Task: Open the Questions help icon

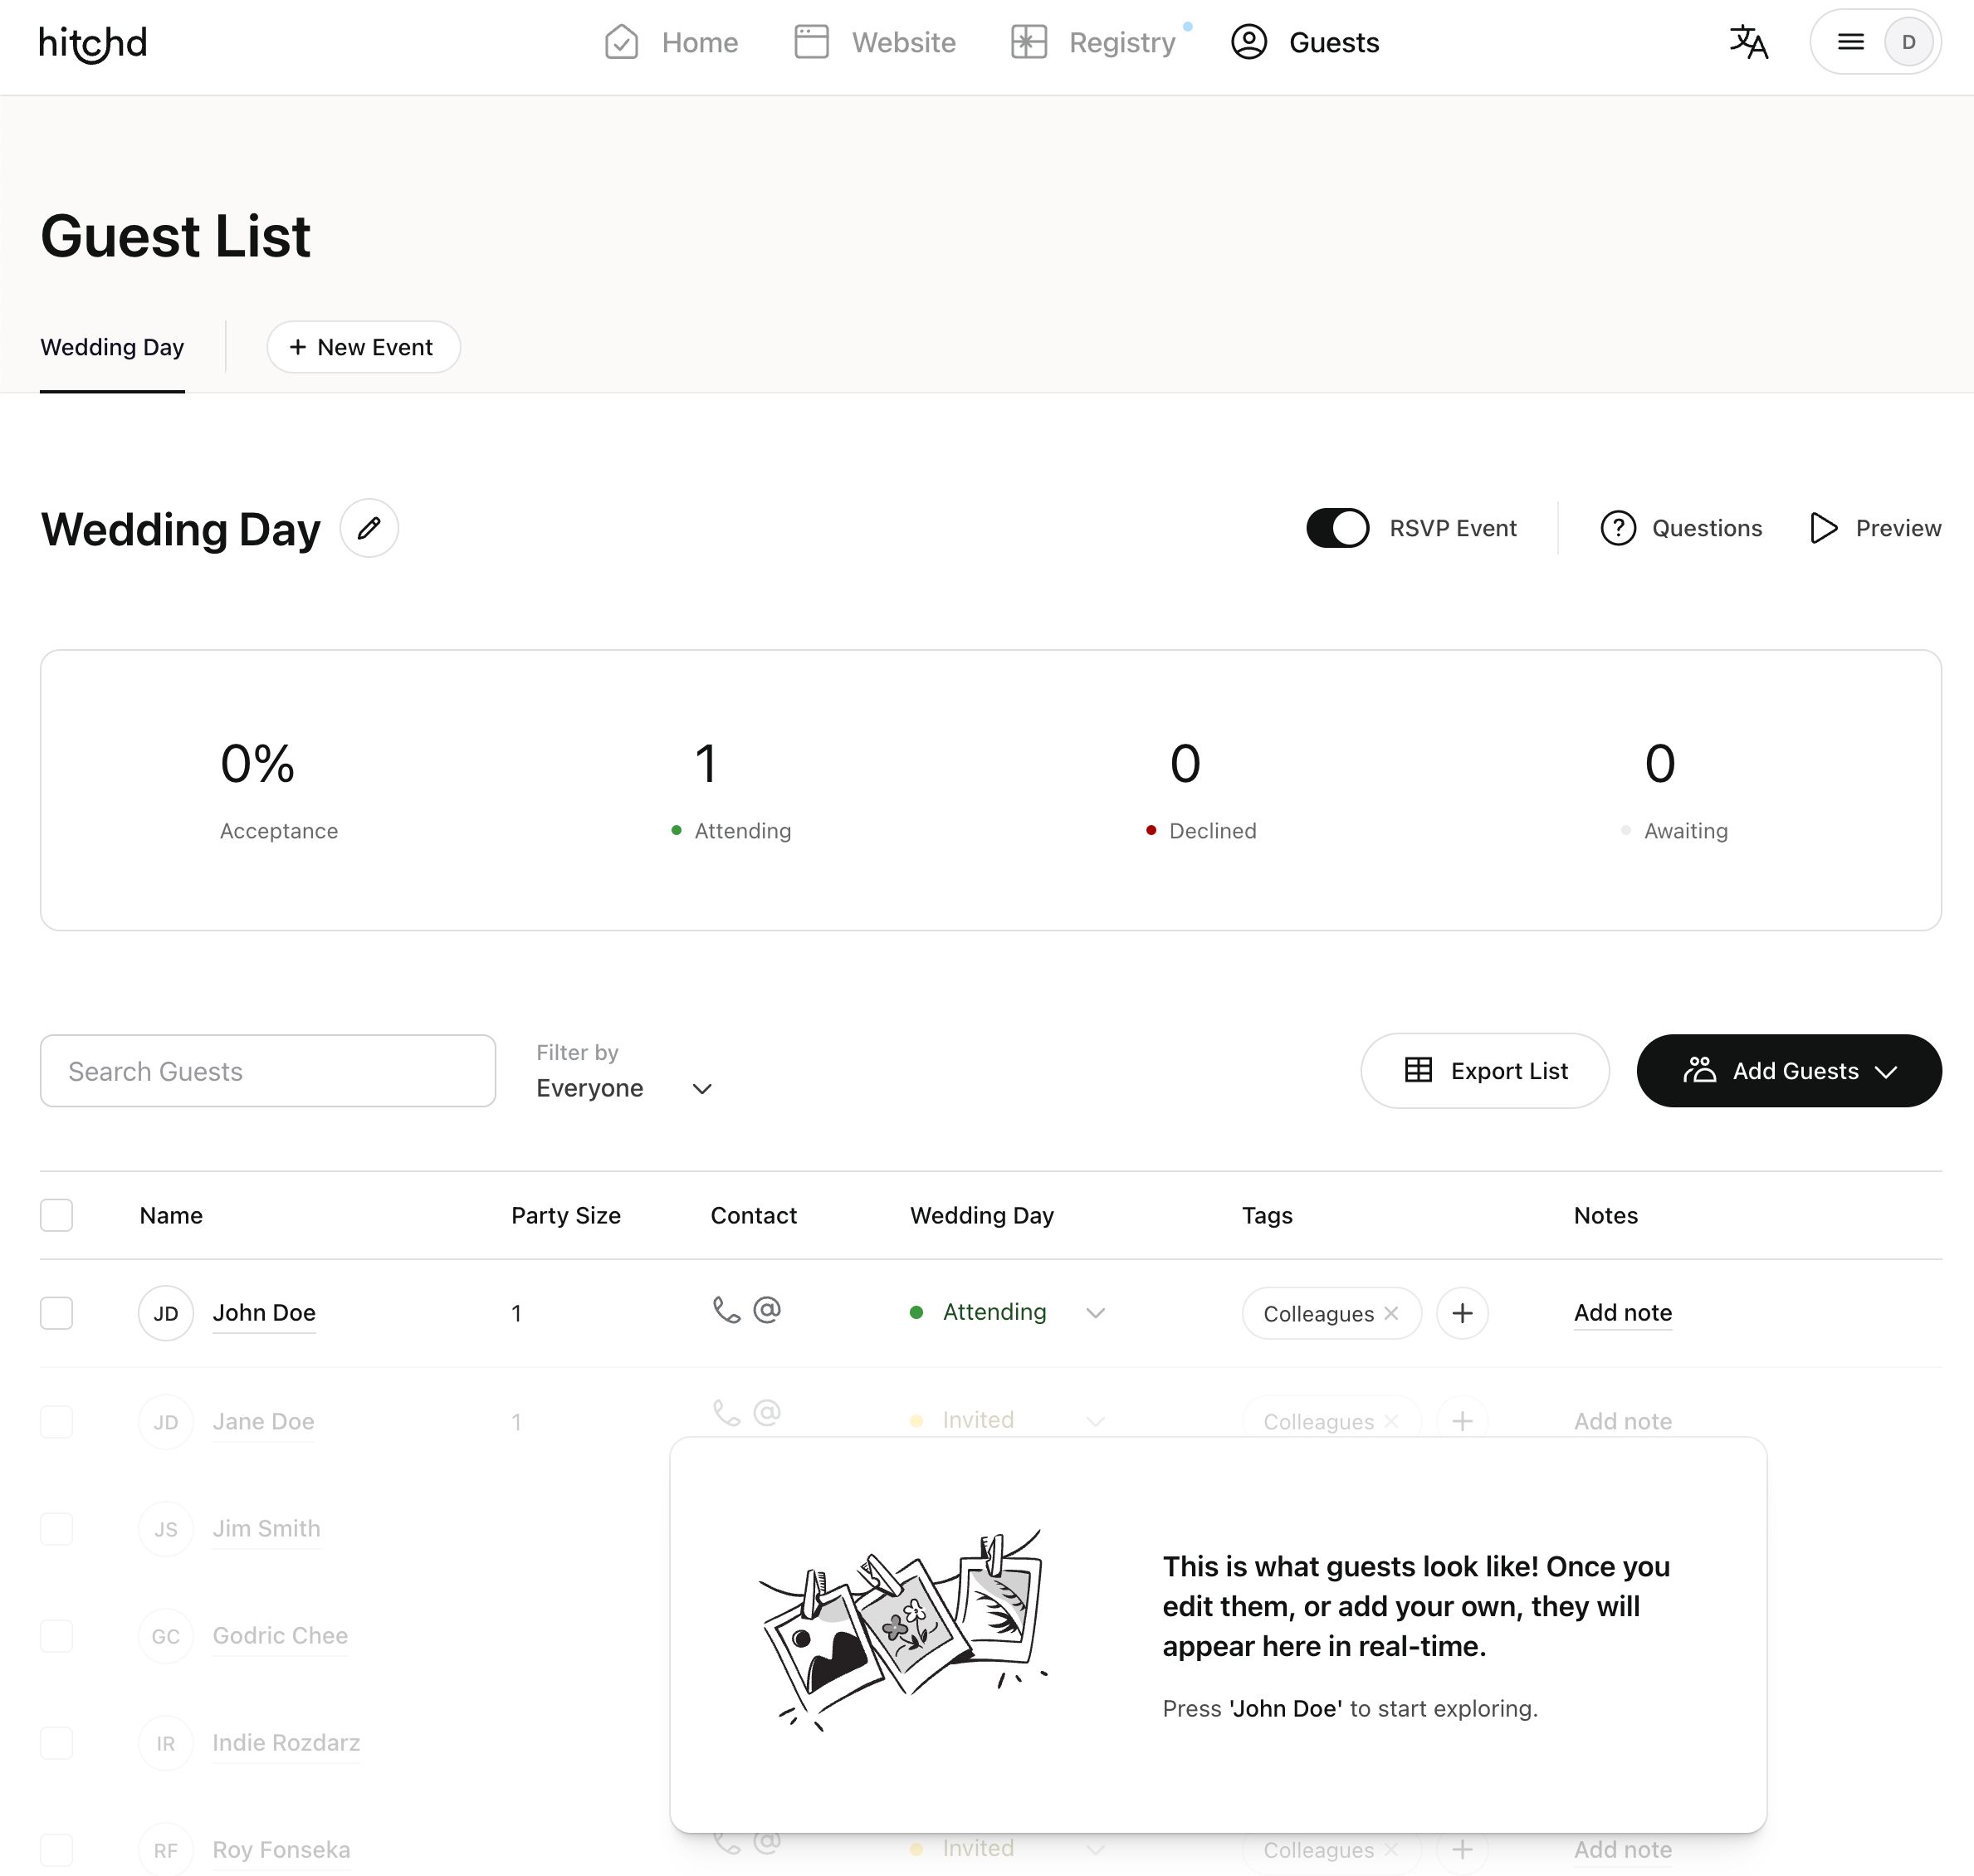Action: pos(1617,528)
